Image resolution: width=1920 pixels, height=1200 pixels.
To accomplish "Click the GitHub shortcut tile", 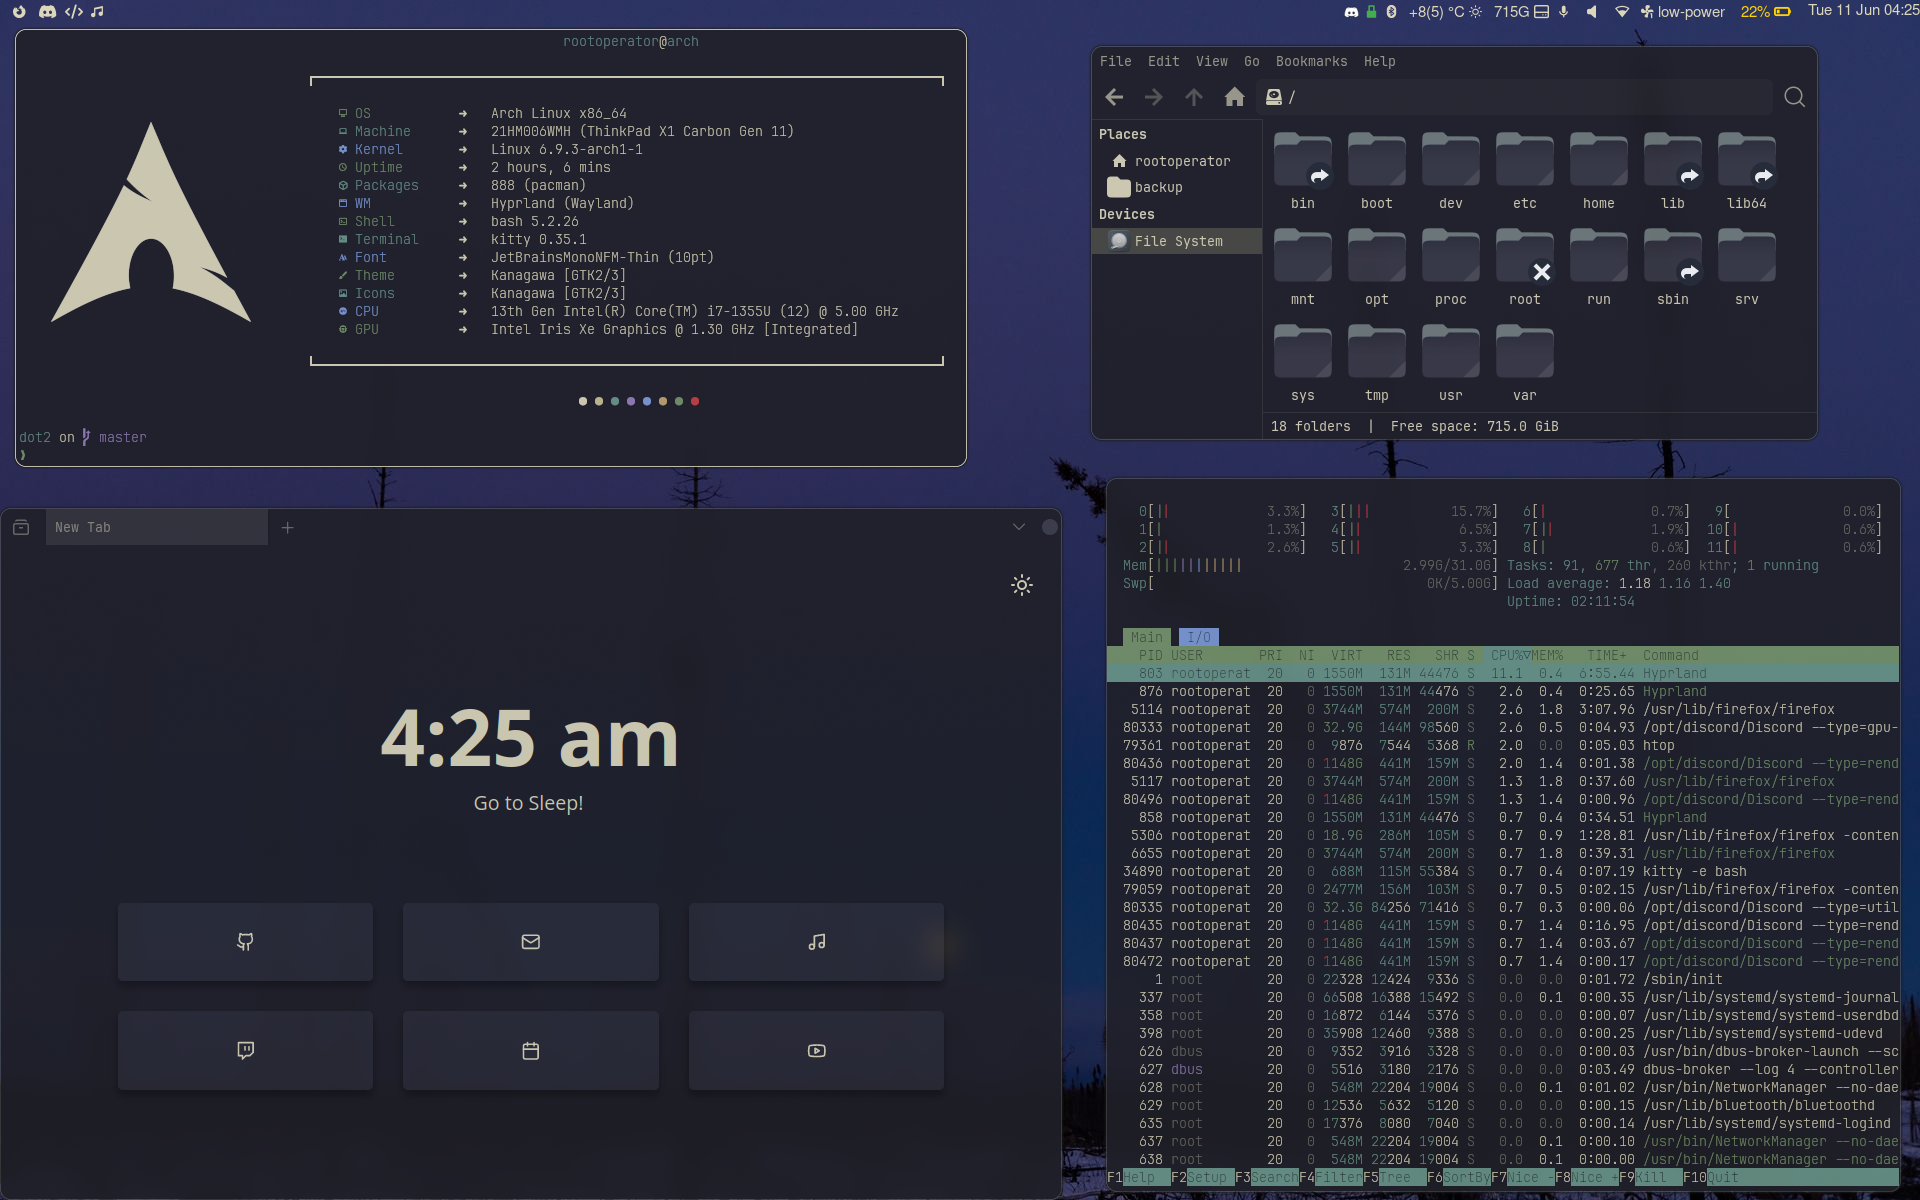I will click(245, 942).
